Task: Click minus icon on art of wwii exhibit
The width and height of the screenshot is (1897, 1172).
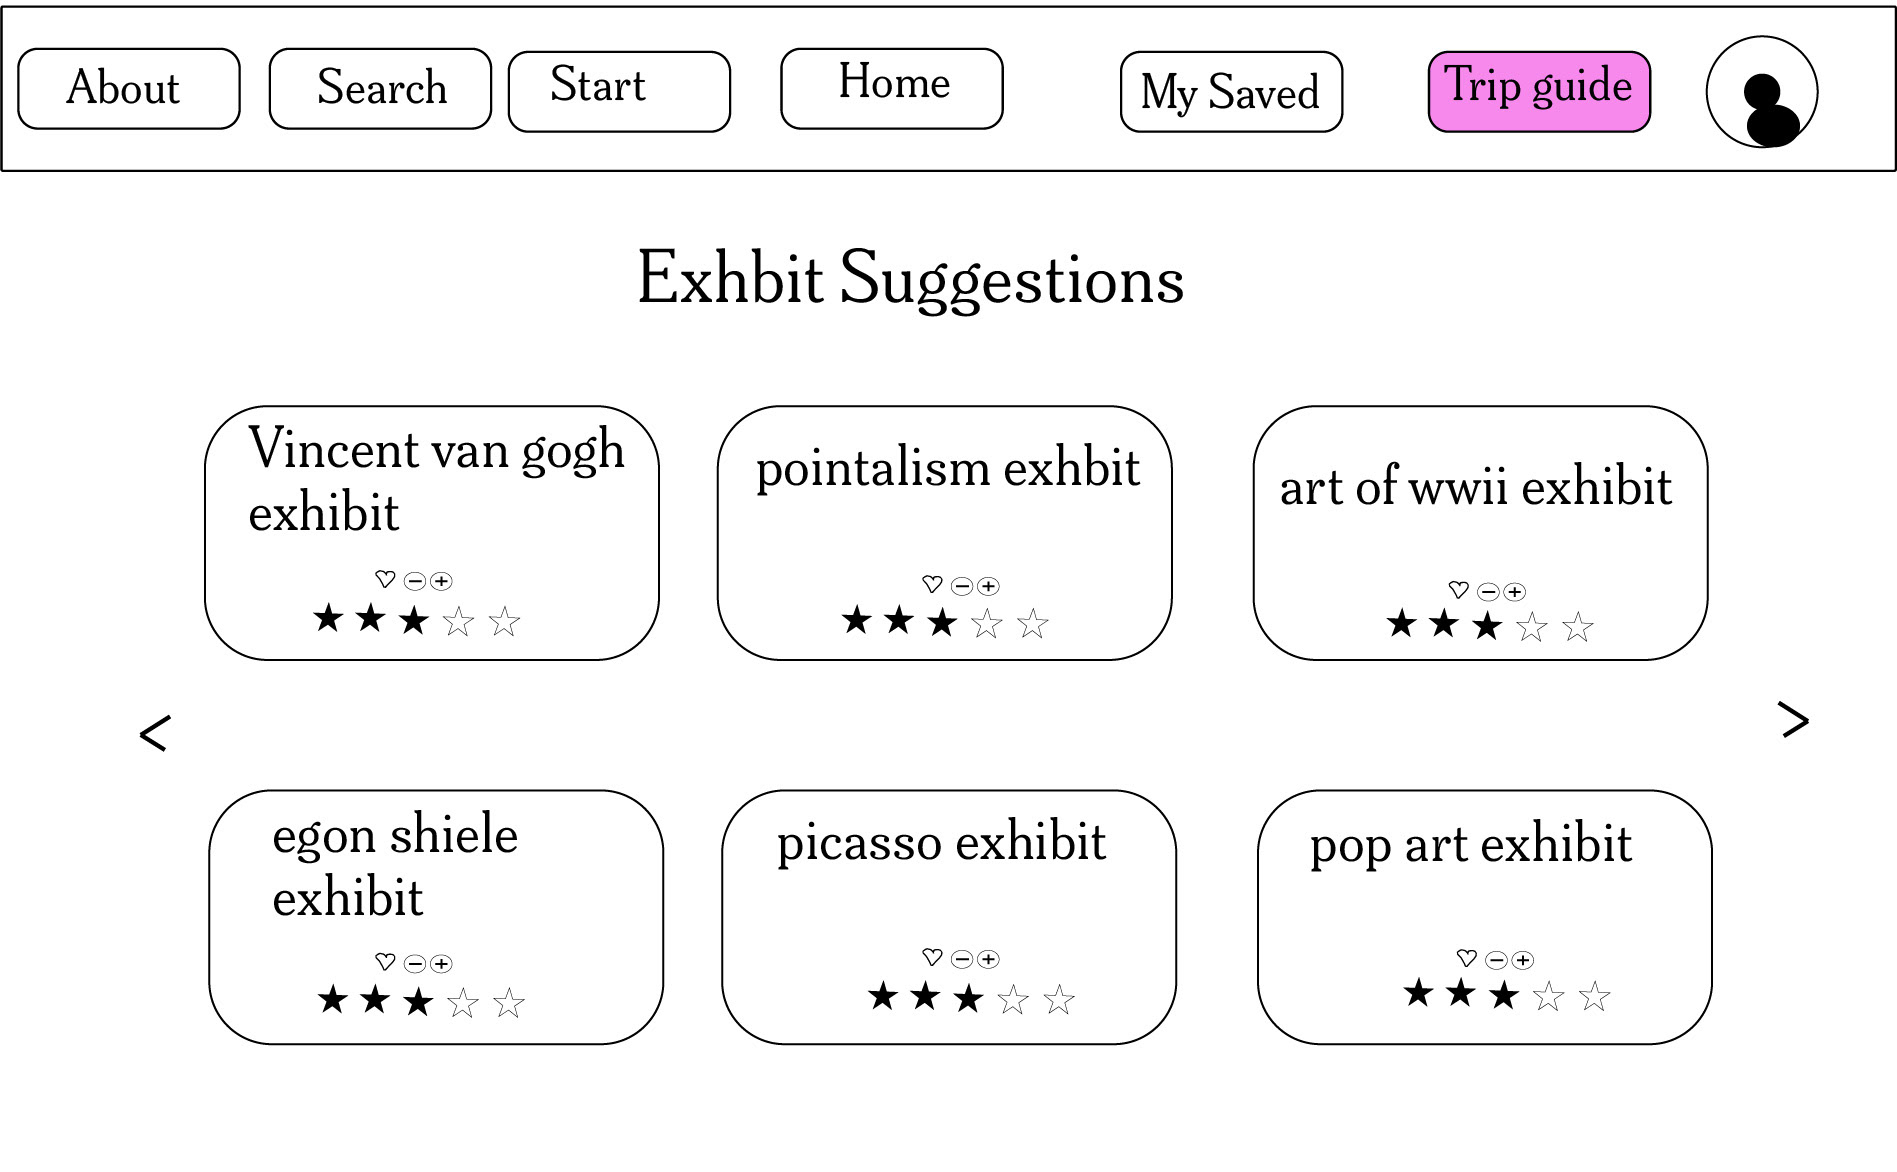Action: [1488, 592]
